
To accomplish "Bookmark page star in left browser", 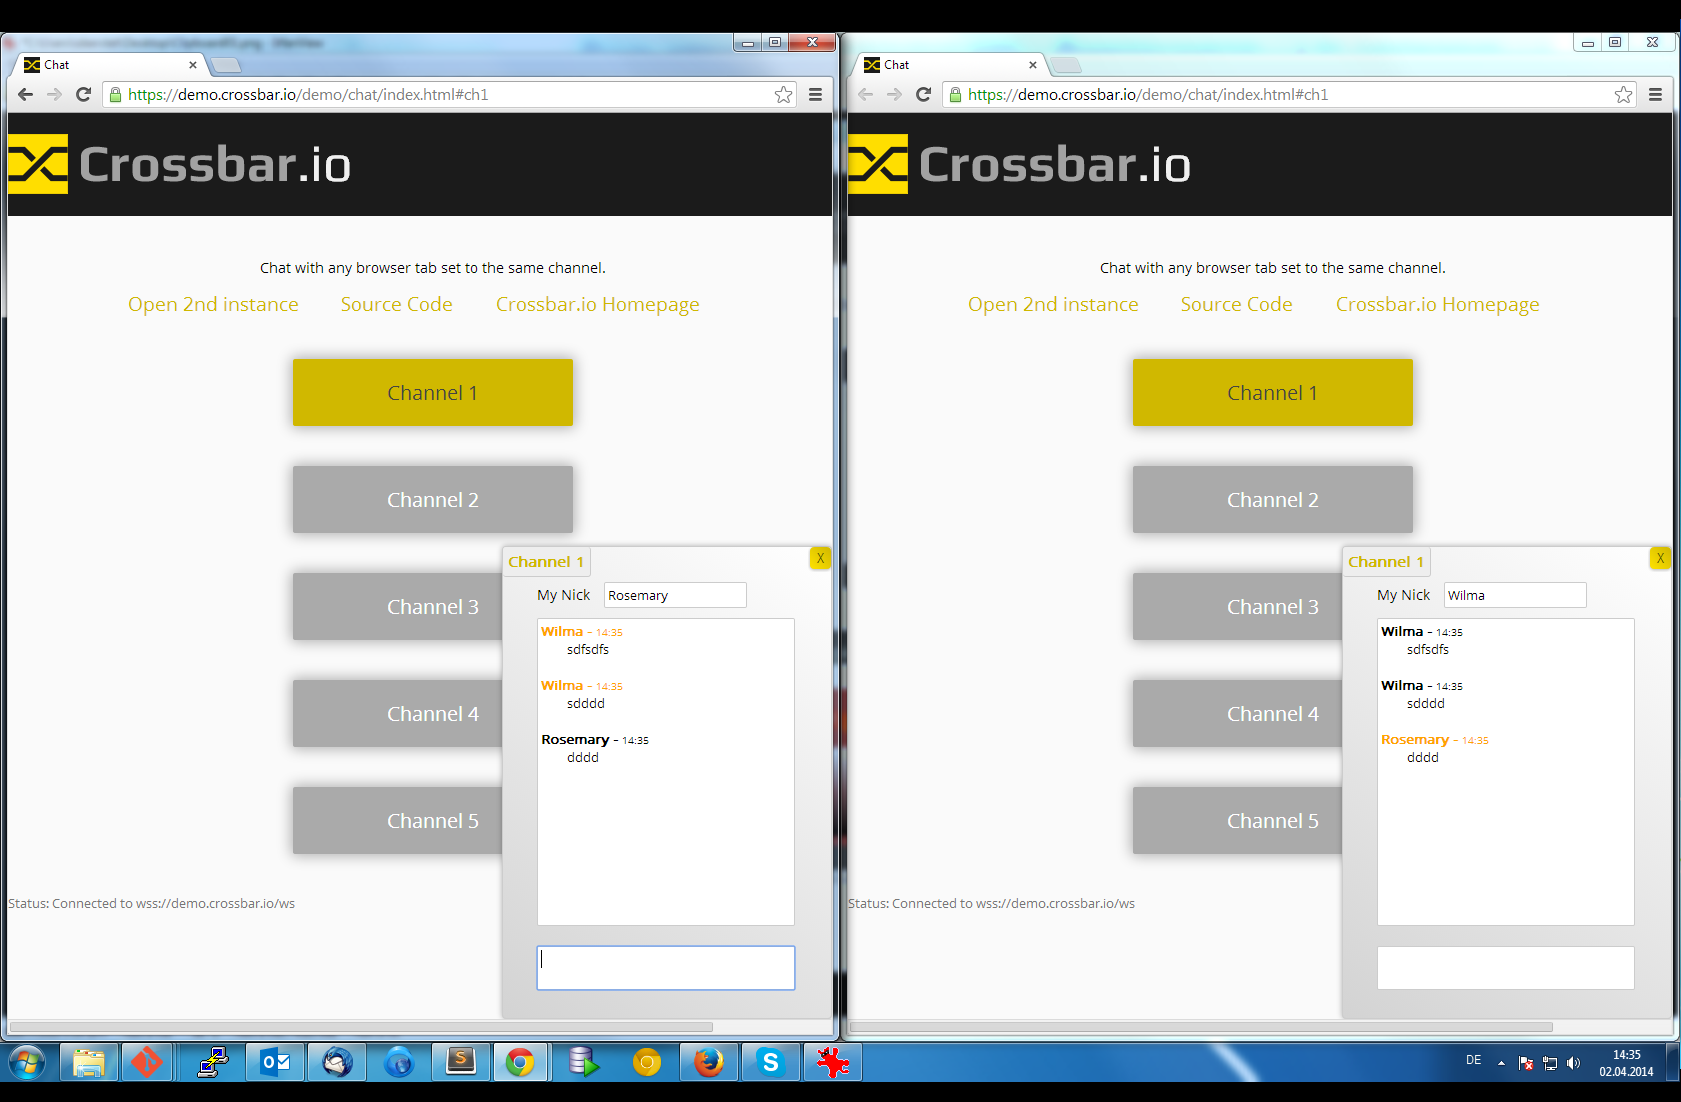I will (x=784, y=94).
